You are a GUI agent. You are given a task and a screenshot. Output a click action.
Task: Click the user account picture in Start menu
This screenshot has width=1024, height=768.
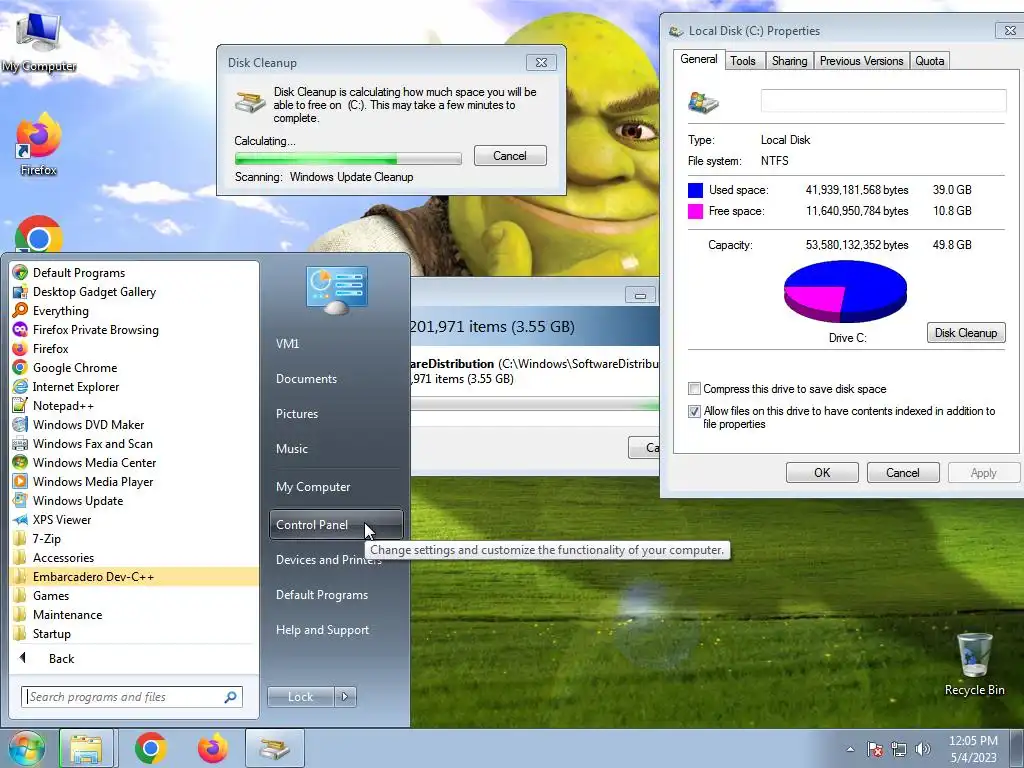336,290
